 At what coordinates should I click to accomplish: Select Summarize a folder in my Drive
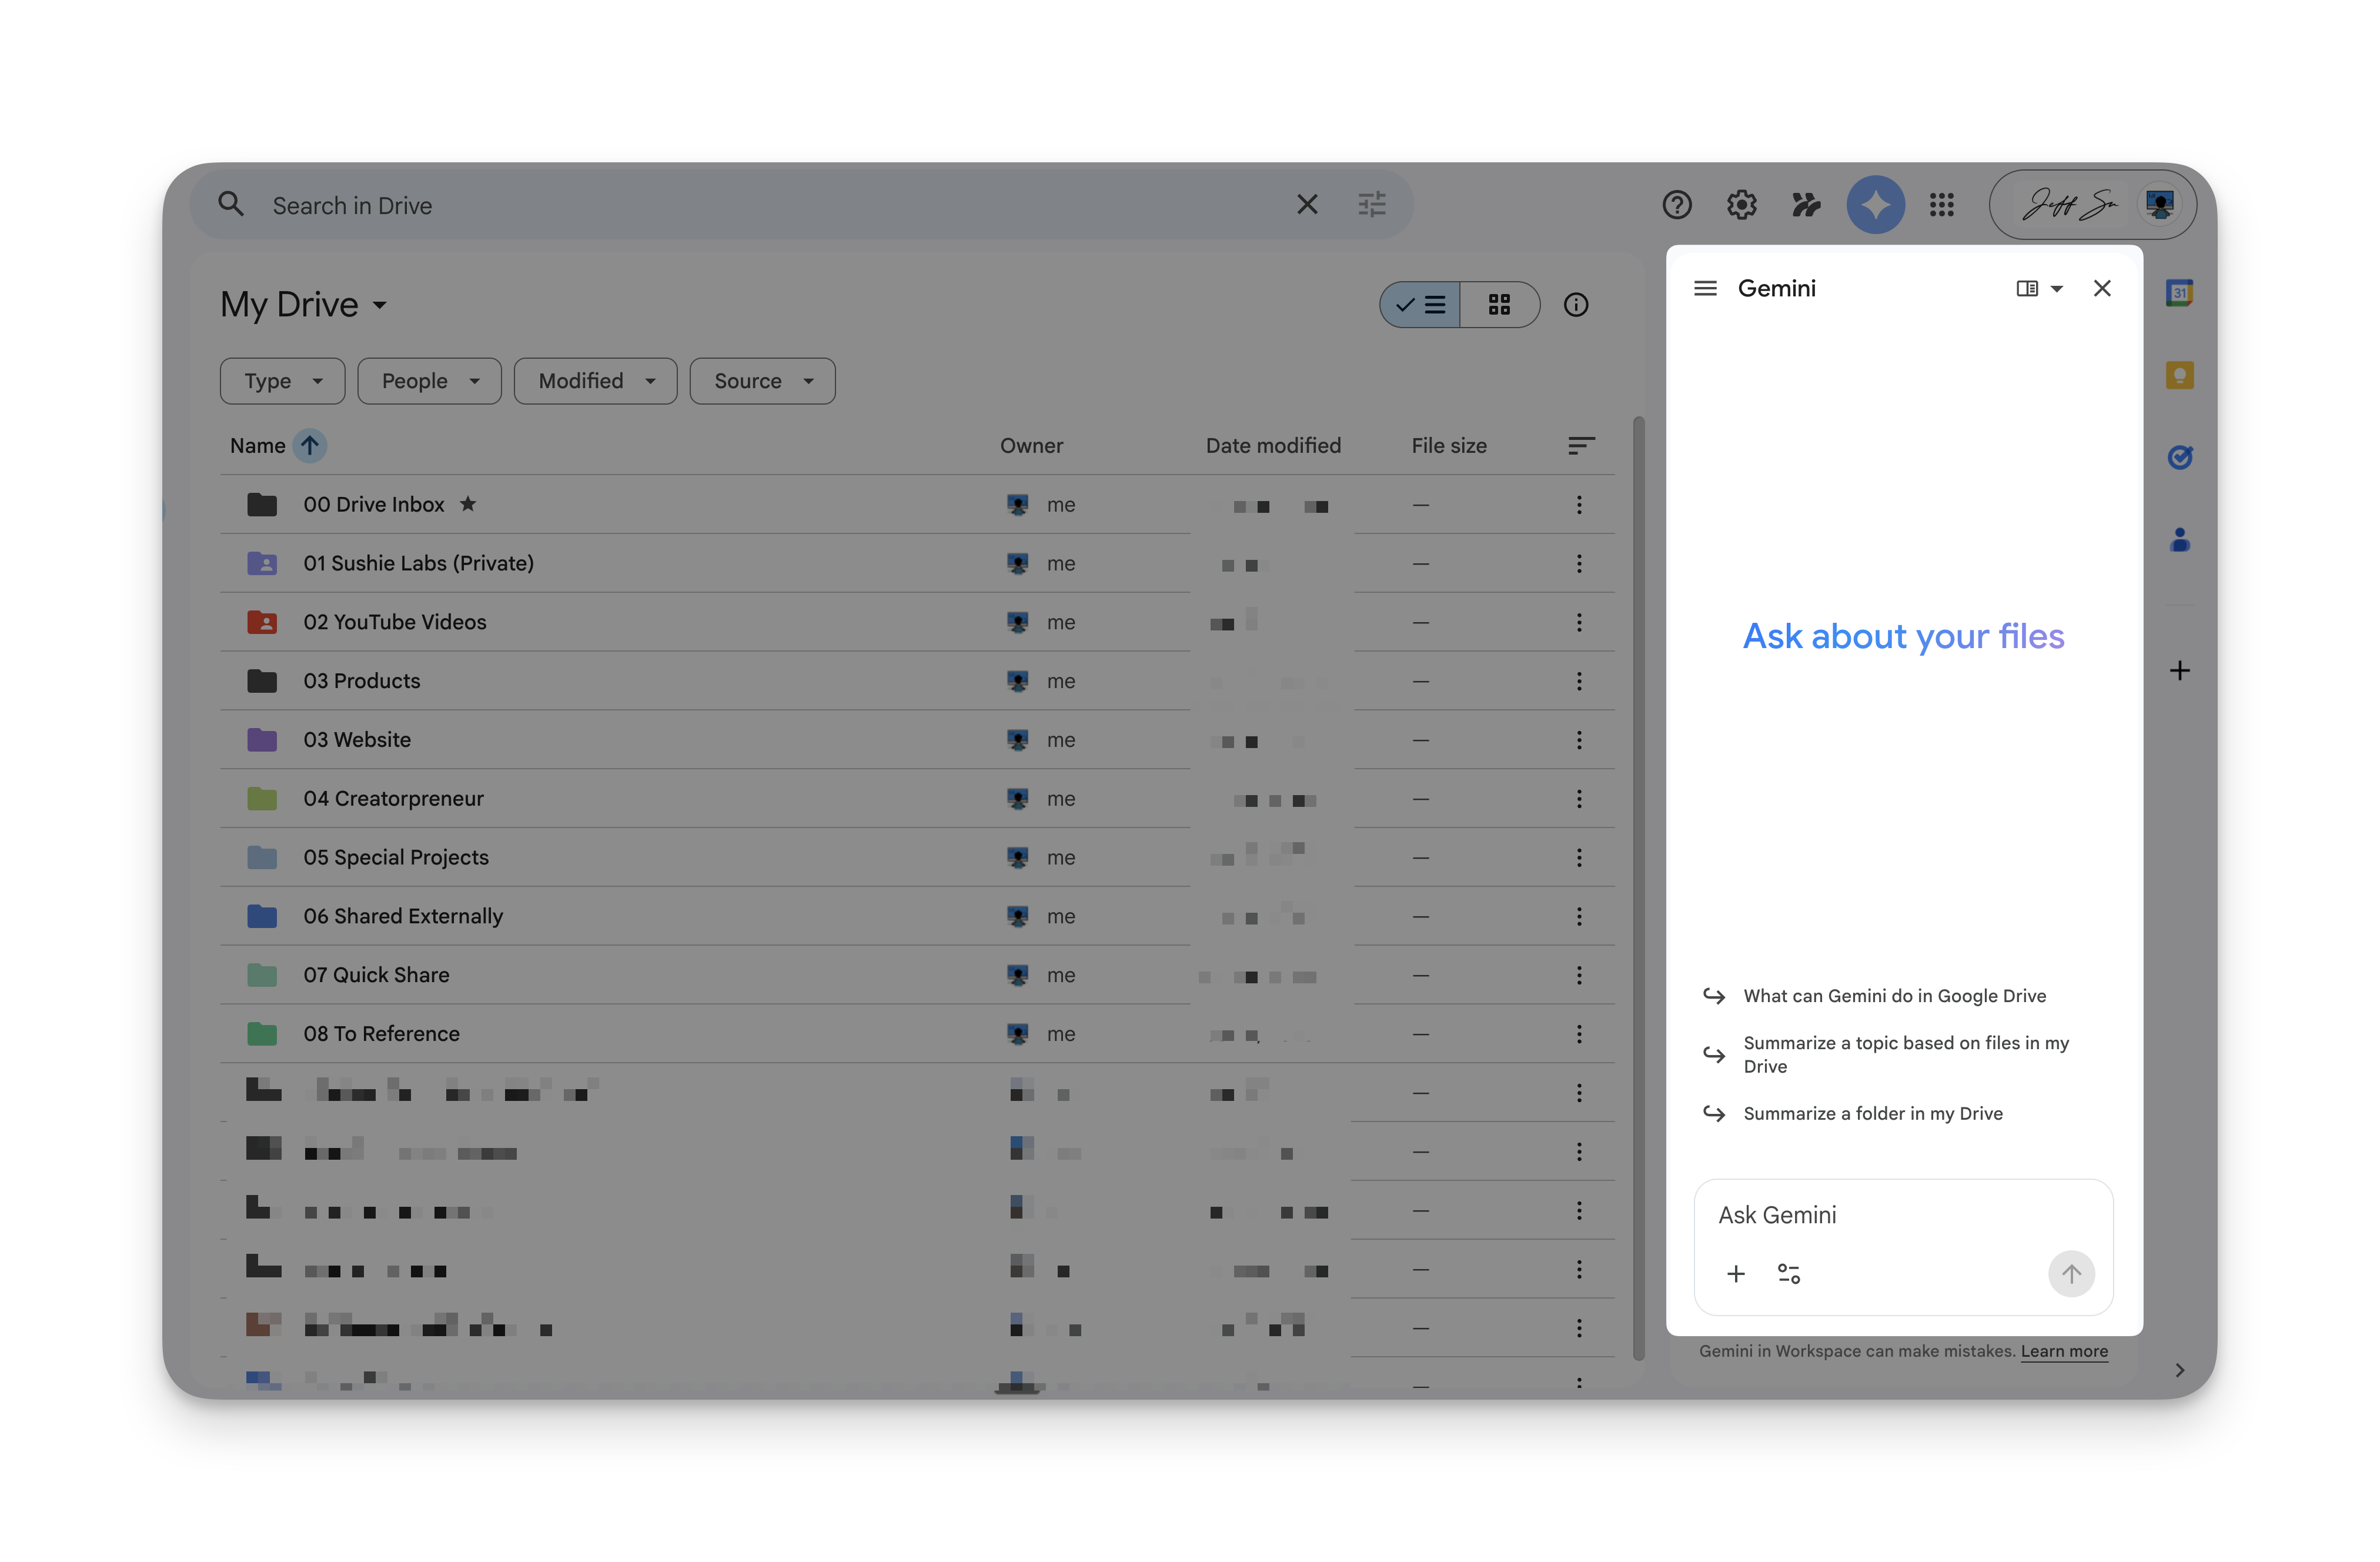pyautogui.click(x=1873, y=1114)
